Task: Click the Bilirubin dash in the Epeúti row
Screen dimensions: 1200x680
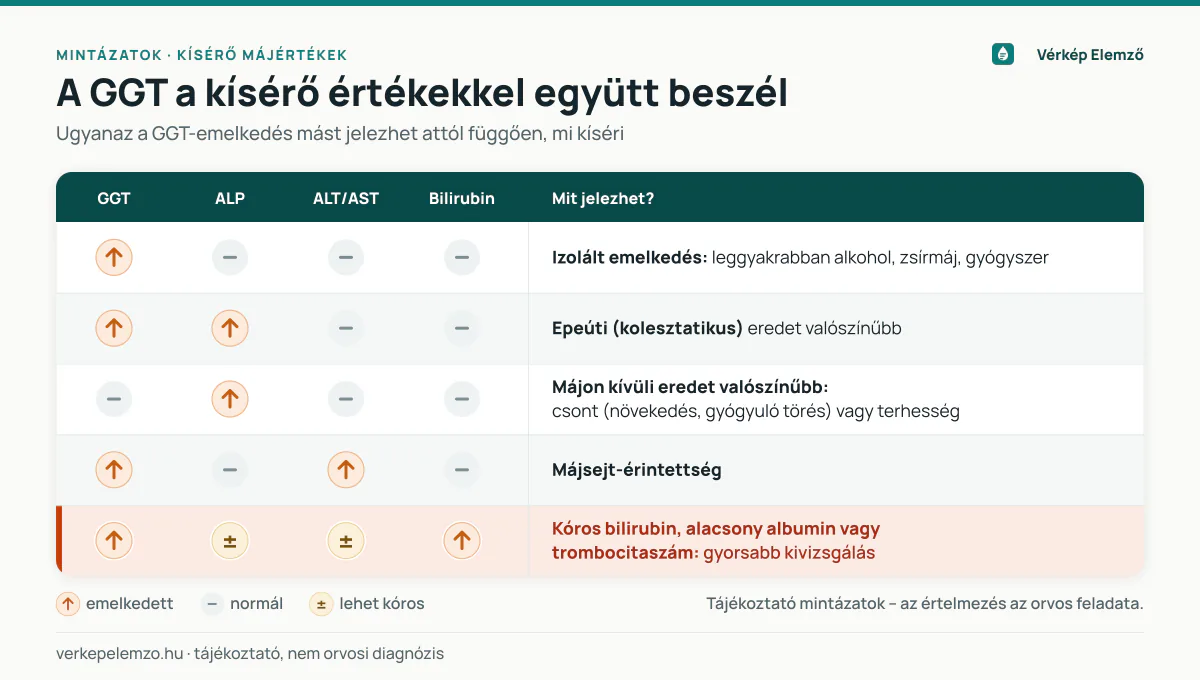Action: pyautogui.click(x=462, y=328)
